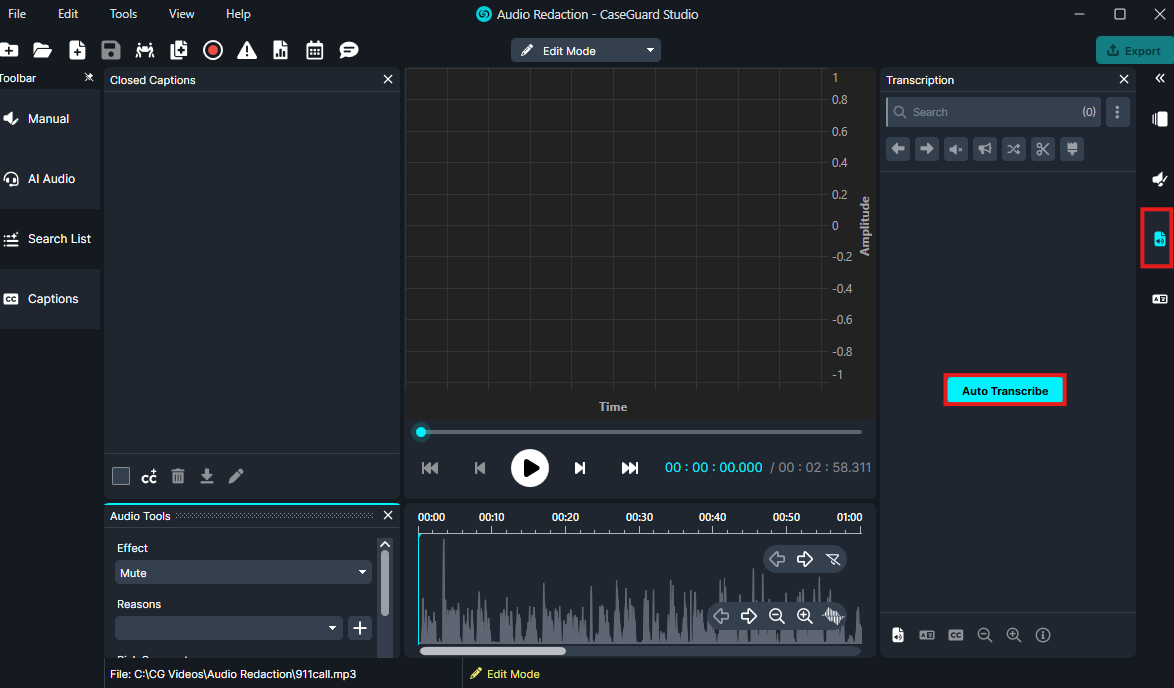
Task: Open the Edit Mode dropdown
Action: click(x=586, y=51)
